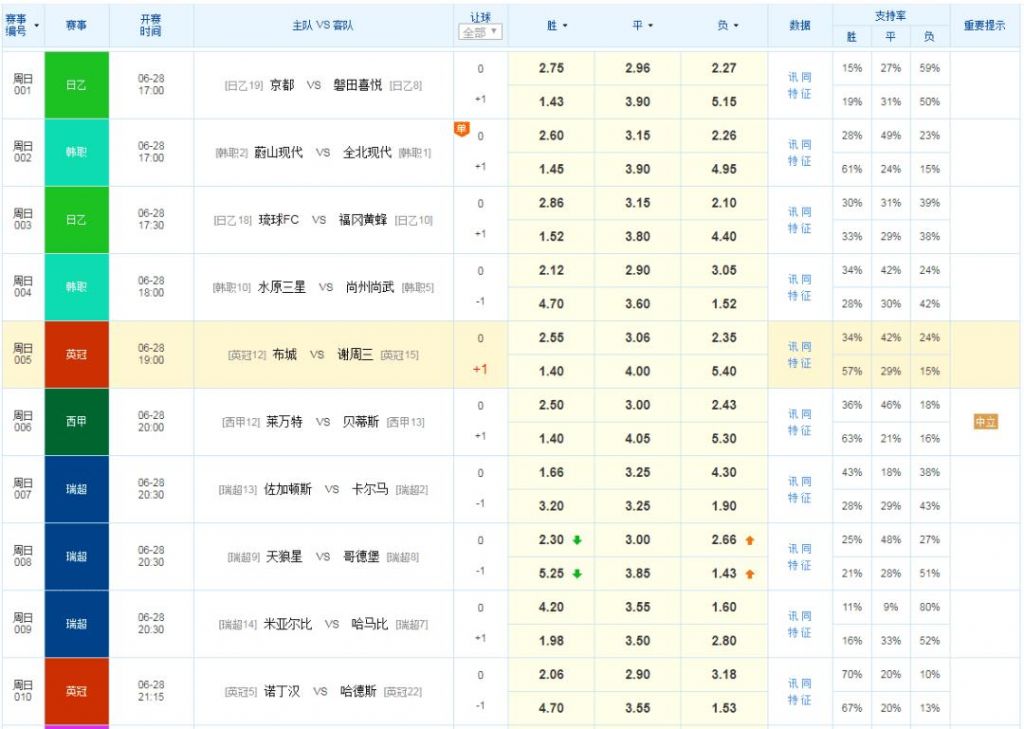The width and height of the screenshot is (1024, 729).
Task: Click the orange 单 badge on 蔚山现代 row
Action: tap(462, 129)
